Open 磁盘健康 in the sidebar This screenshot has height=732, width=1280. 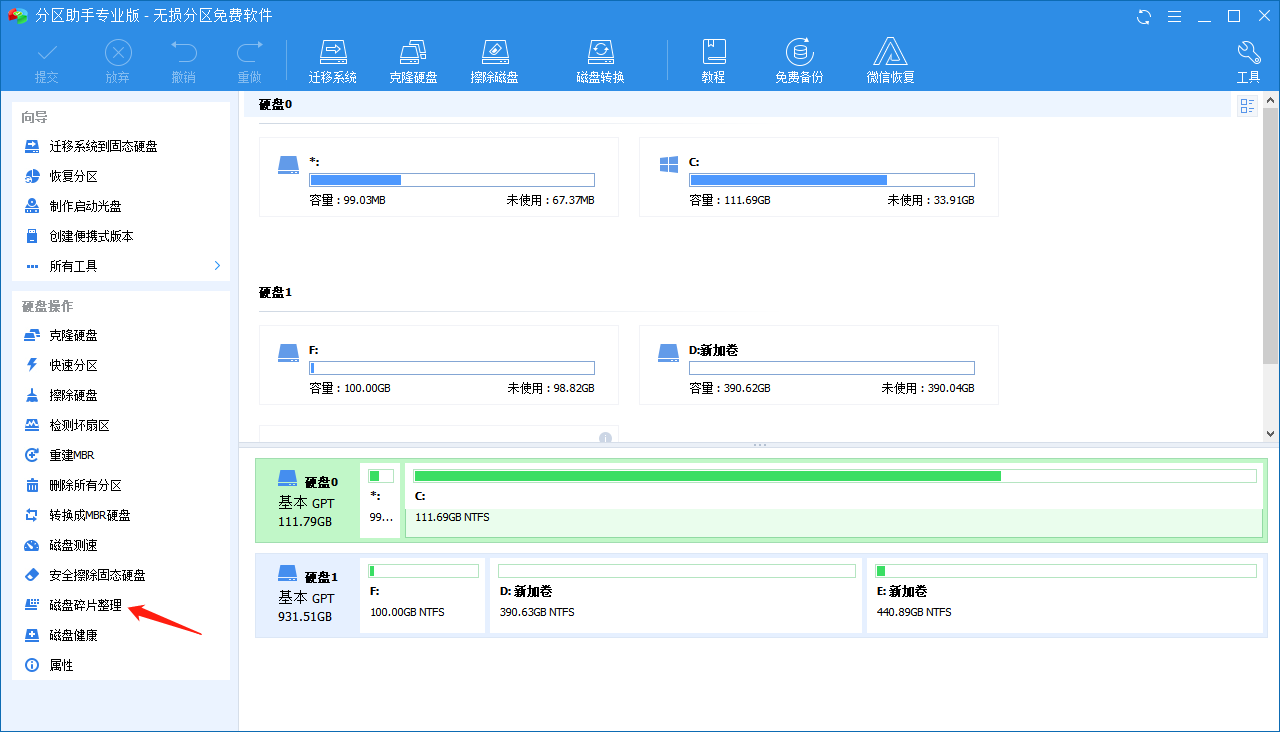(73, 635)
